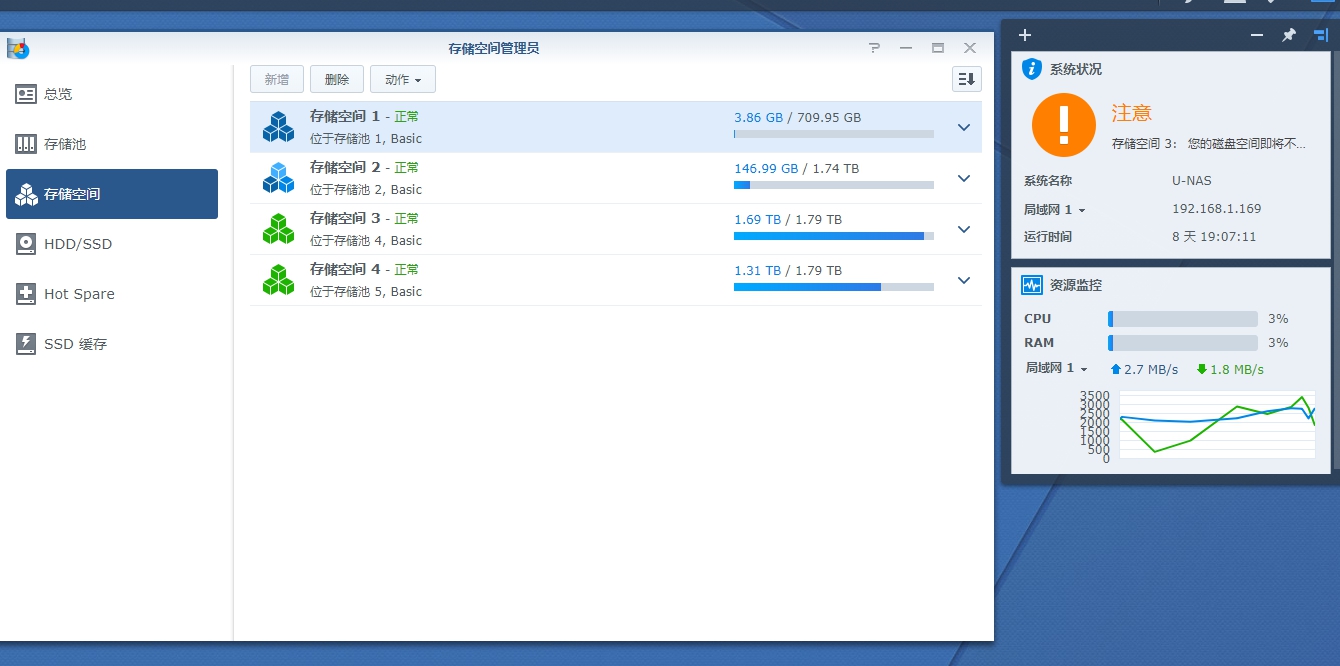Image resolution: width=1340 pixels, height=666 pixels.
Task: Minimize the Storage Manager window
Action: tap(906, 48)
